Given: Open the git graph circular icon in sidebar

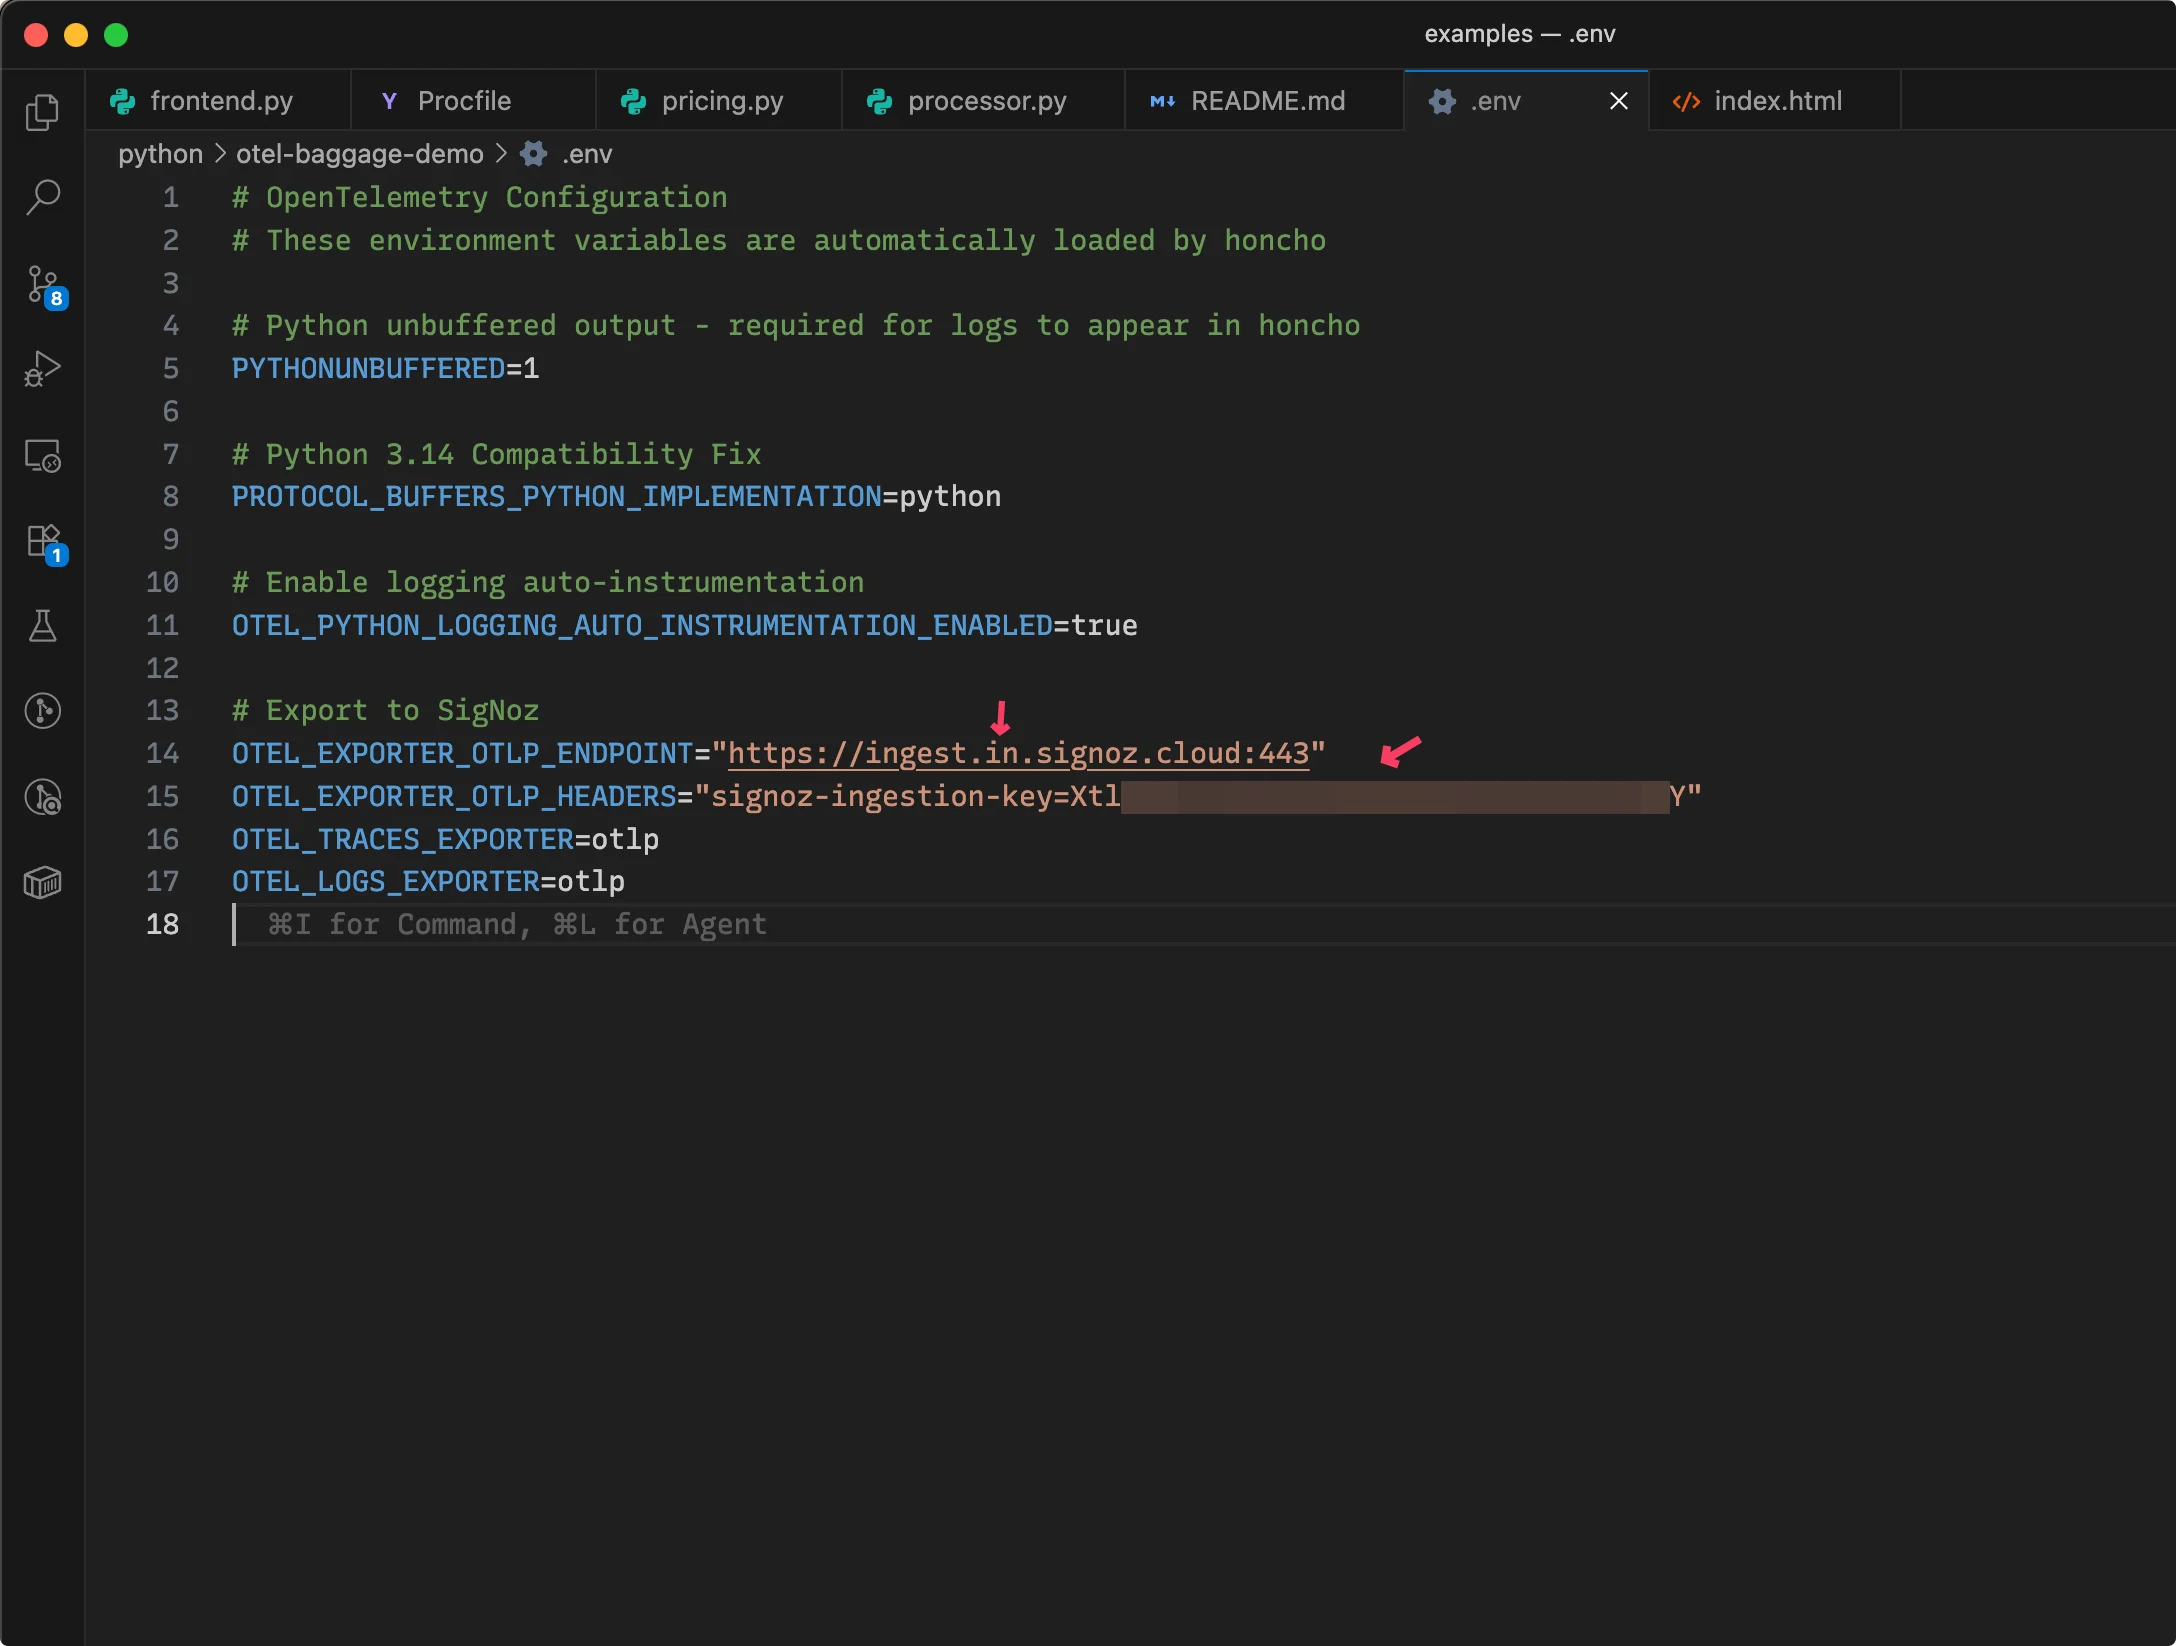Looking at the screenshot, I should tap(42, 711).
